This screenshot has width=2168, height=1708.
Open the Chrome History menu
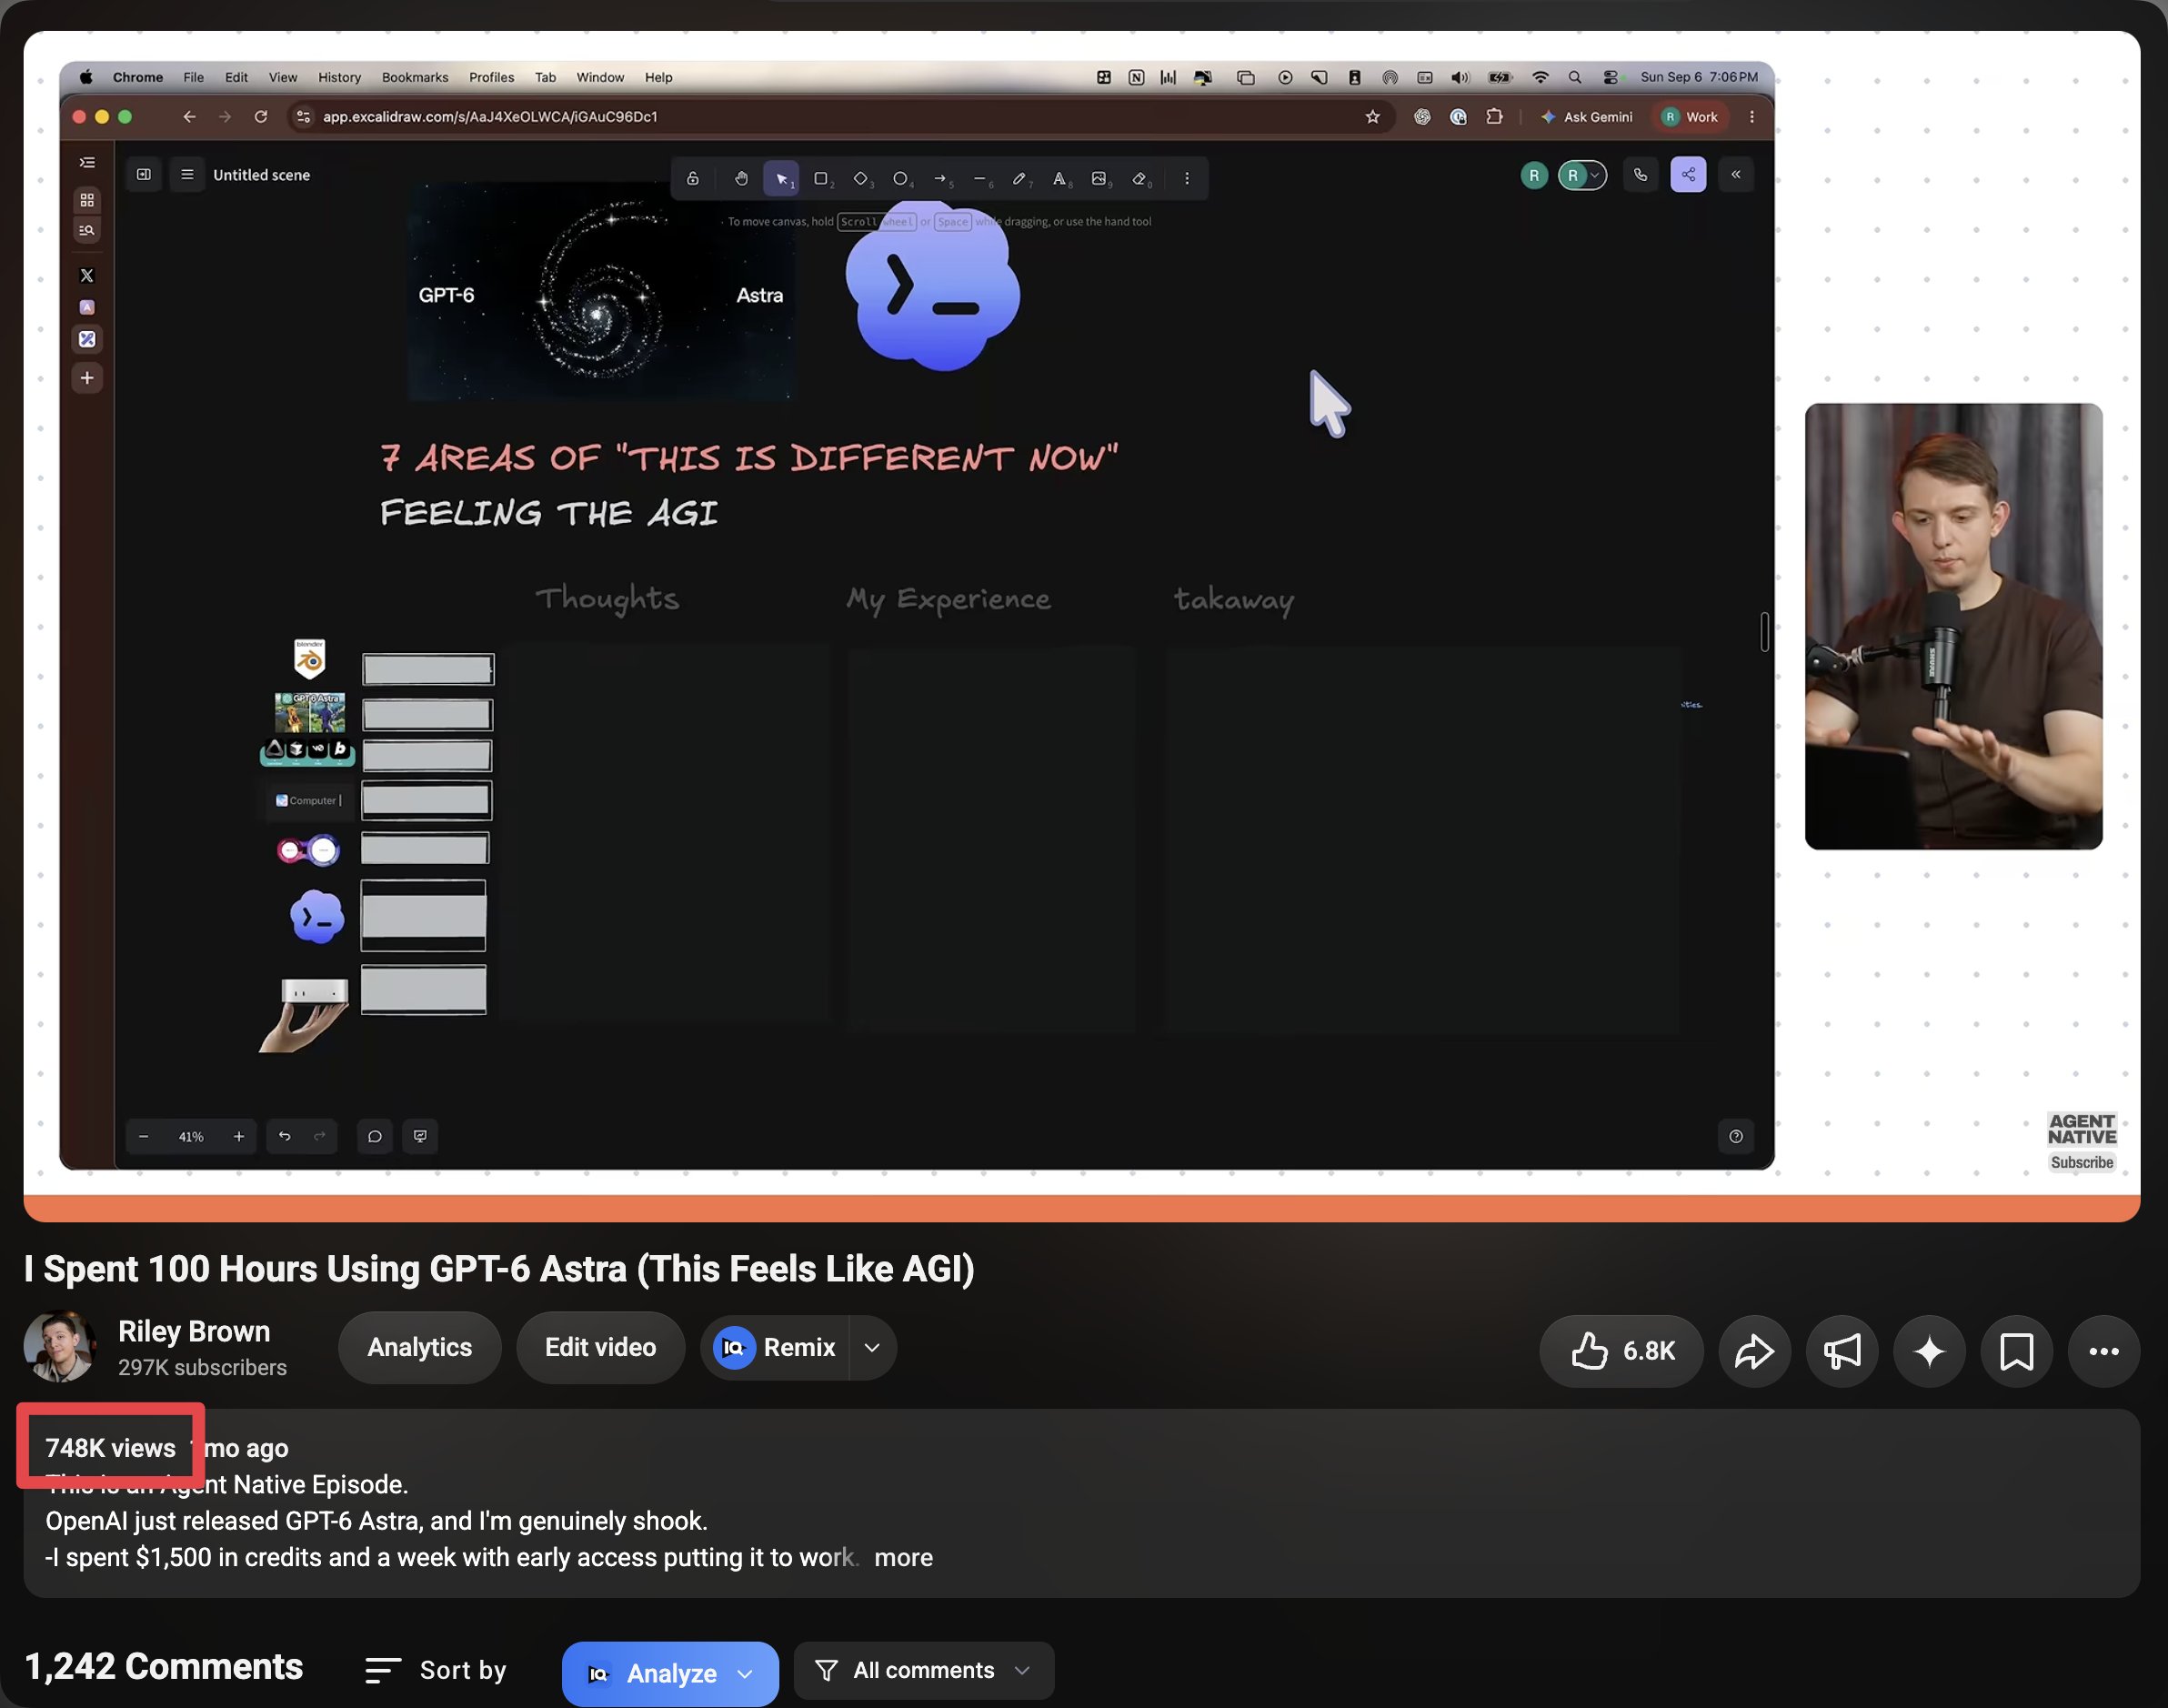[x=339, y=77]
